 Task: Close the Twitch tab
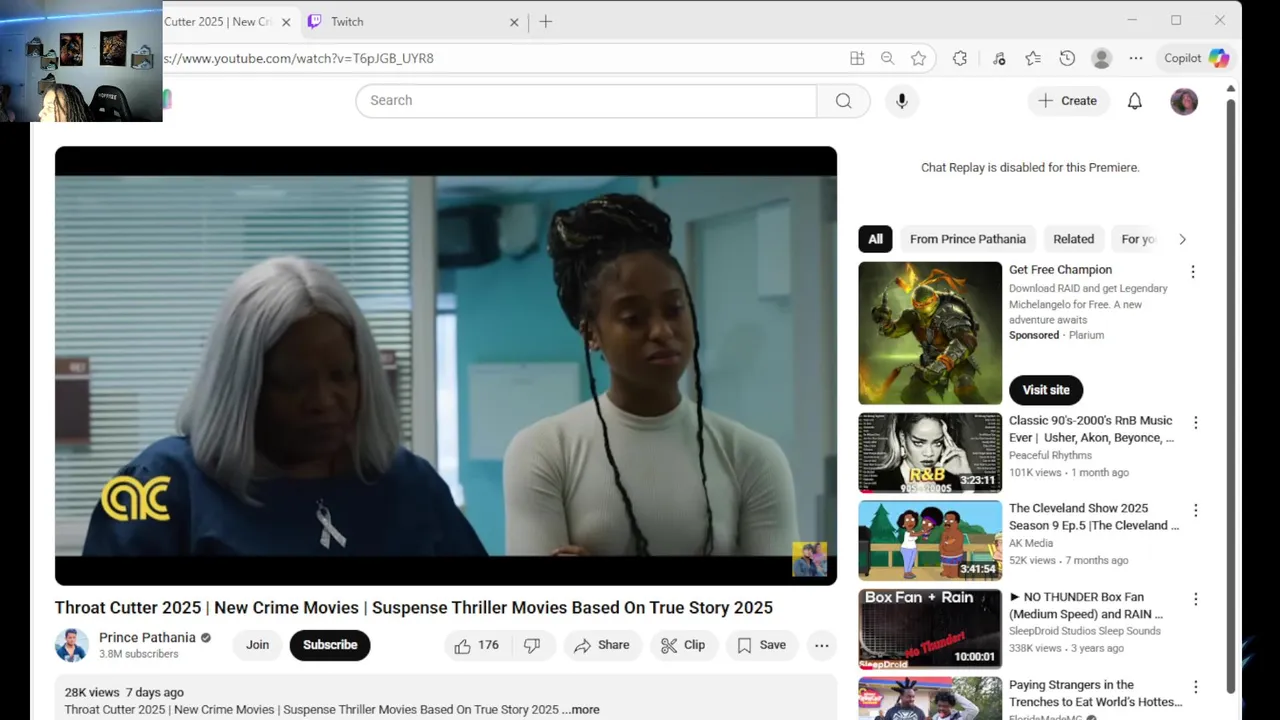[x=514, y=22]
